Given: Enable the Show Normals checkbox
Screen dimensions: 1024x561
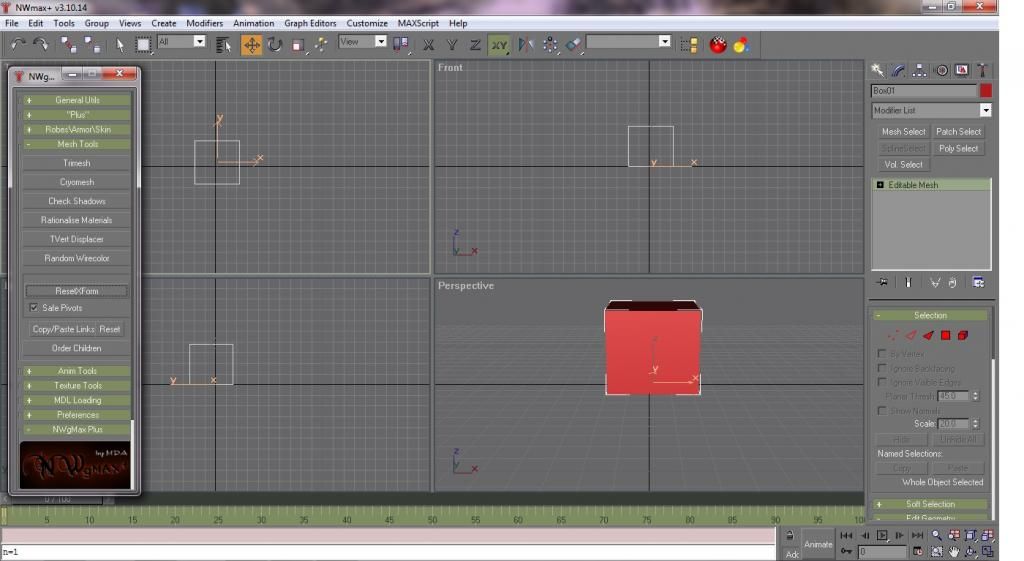Looking at the screenshot, I should (x=881, y=411).
